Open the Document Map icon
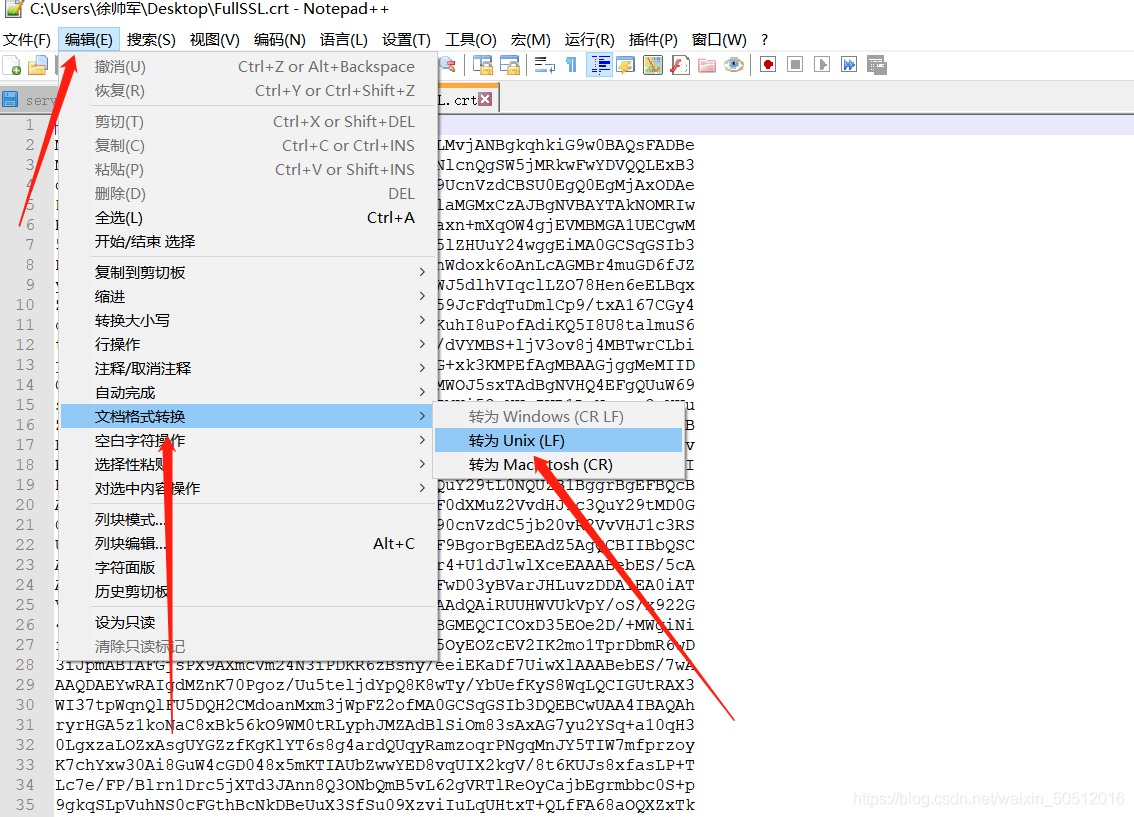Image resolution: width=1134 pixels, height=817 pixels. [653, 66]
